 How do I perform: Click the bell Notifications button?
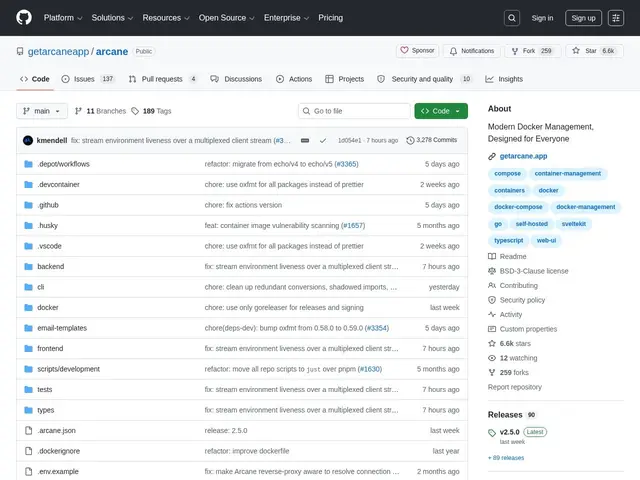pos(472,51)
